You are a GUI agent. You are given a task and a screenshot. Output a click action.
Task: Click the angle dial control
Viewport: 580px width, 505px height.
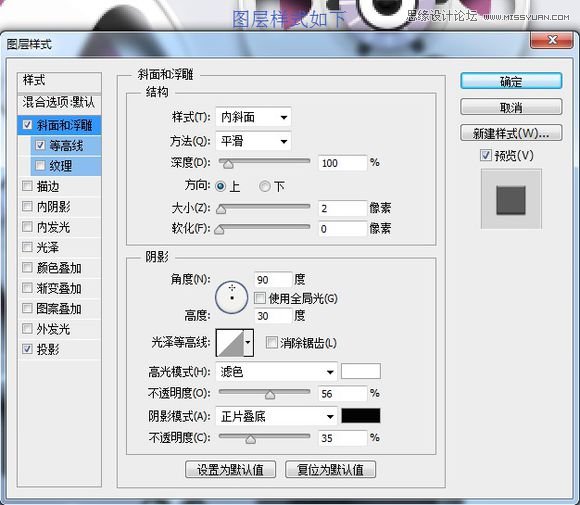[232, 297]
